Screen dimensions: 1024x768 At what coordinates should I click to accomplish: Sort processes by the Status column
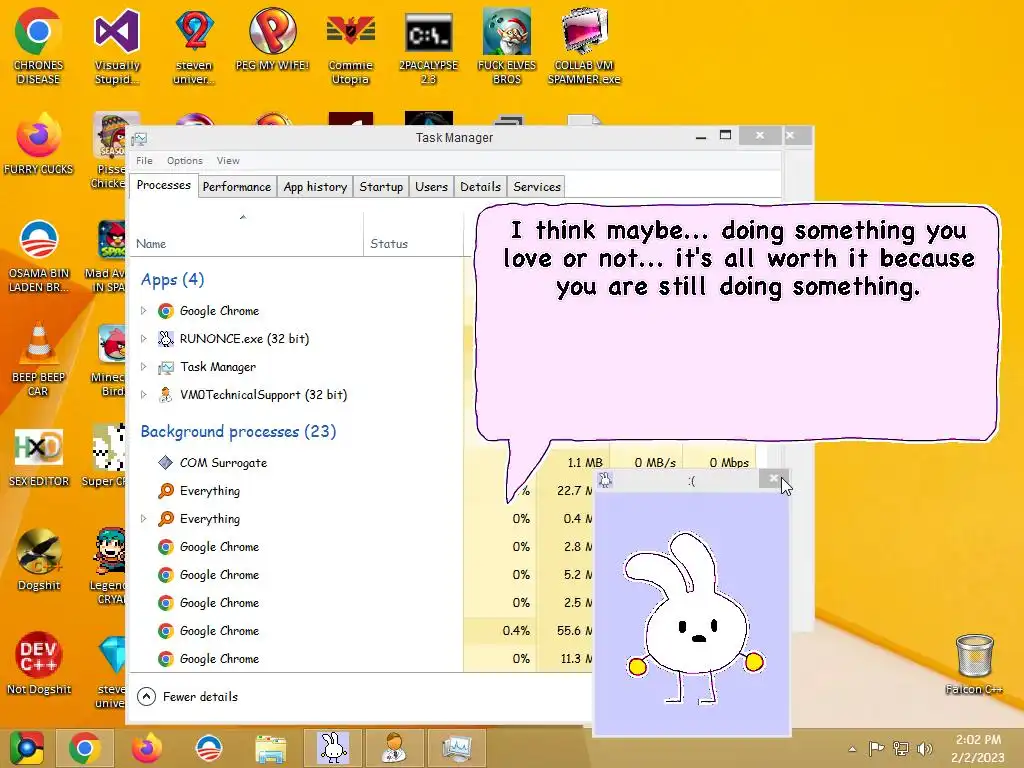(x=413, y=234)
